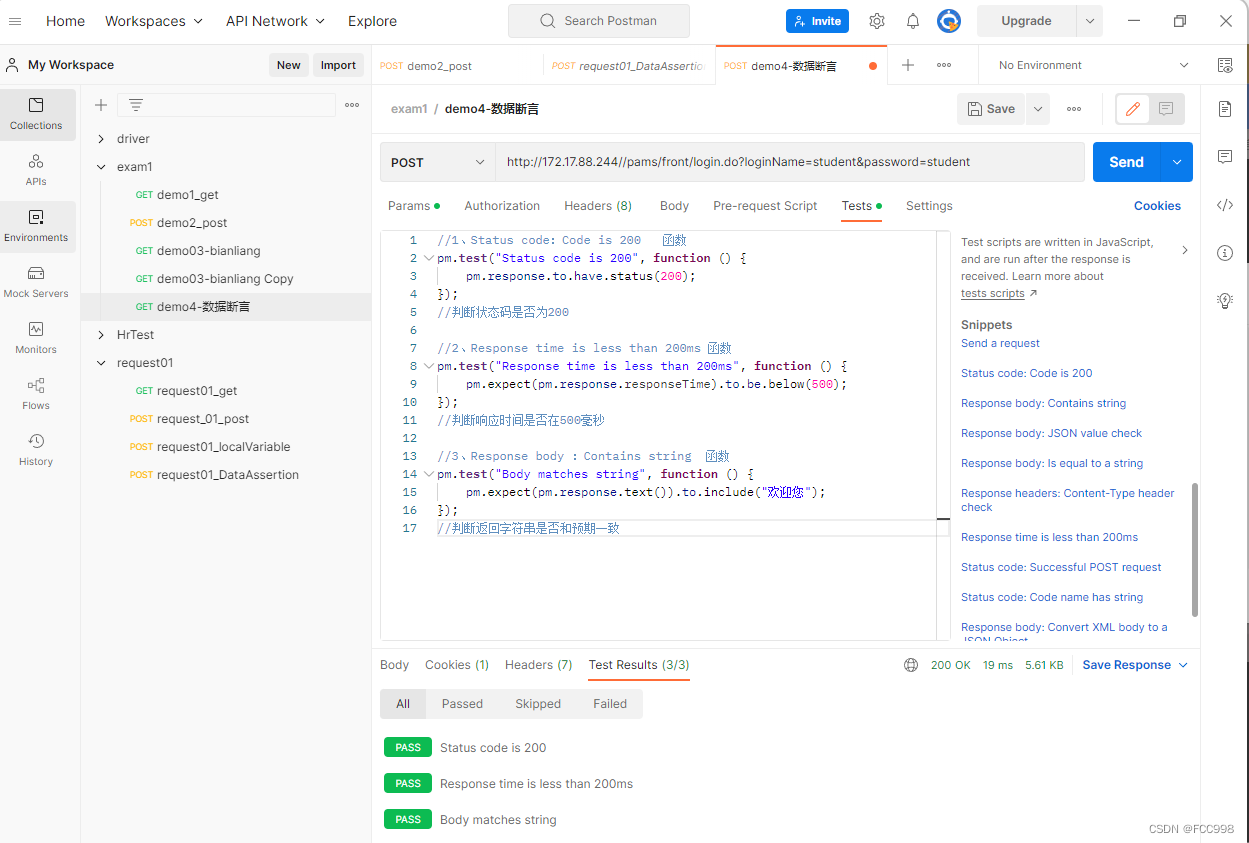
Task: Open Save options dropdown arrow
Action: coord(1037,109)
